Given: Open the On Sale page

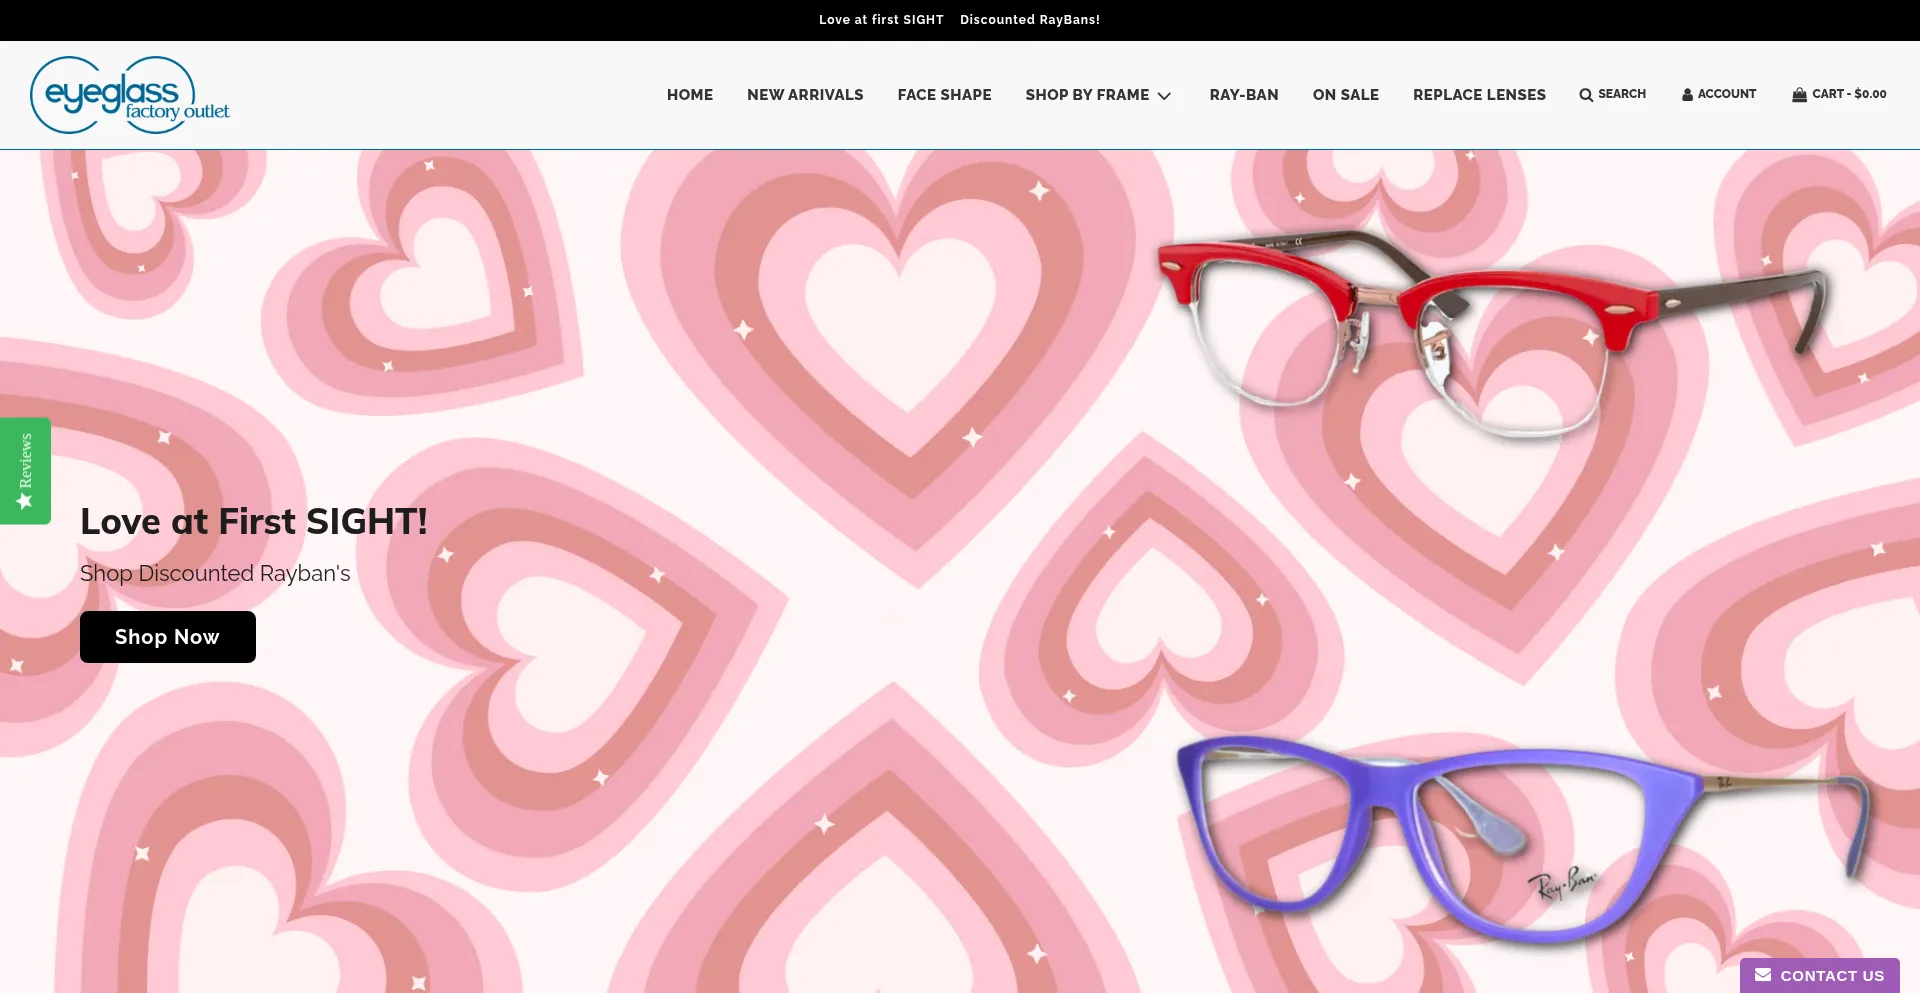Looking at the screenshot, I should (1346, 95).
